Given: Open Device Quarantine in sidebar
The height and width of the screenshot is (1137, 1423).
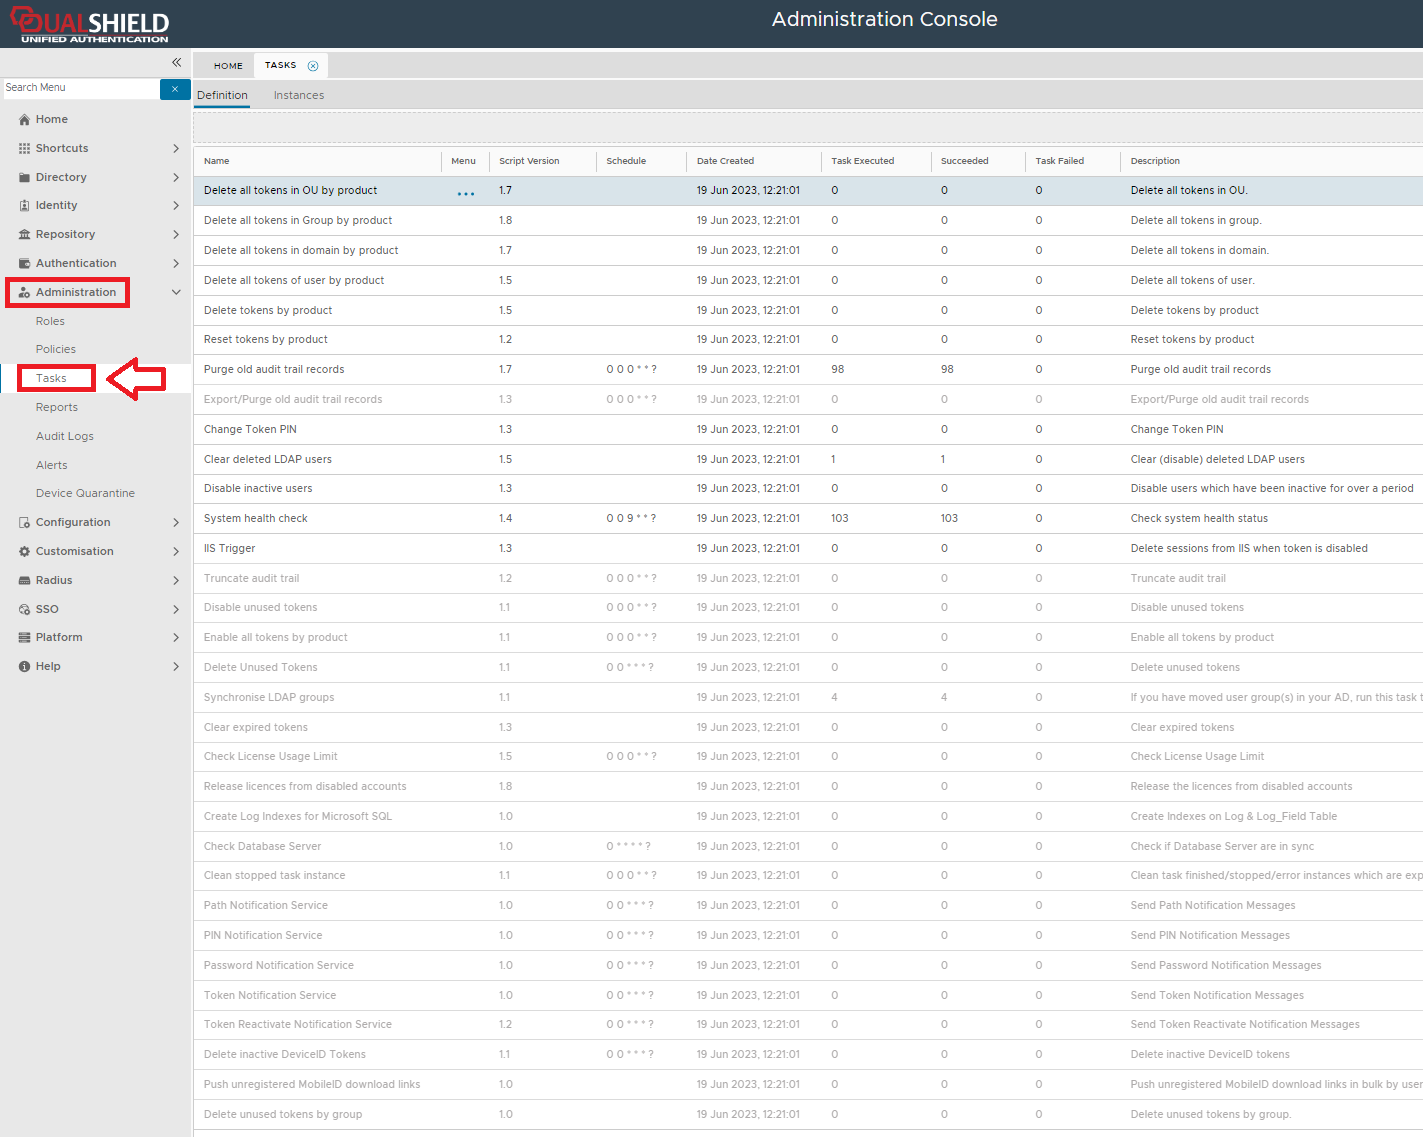Looking at the screenshot, I should [85, 494].
